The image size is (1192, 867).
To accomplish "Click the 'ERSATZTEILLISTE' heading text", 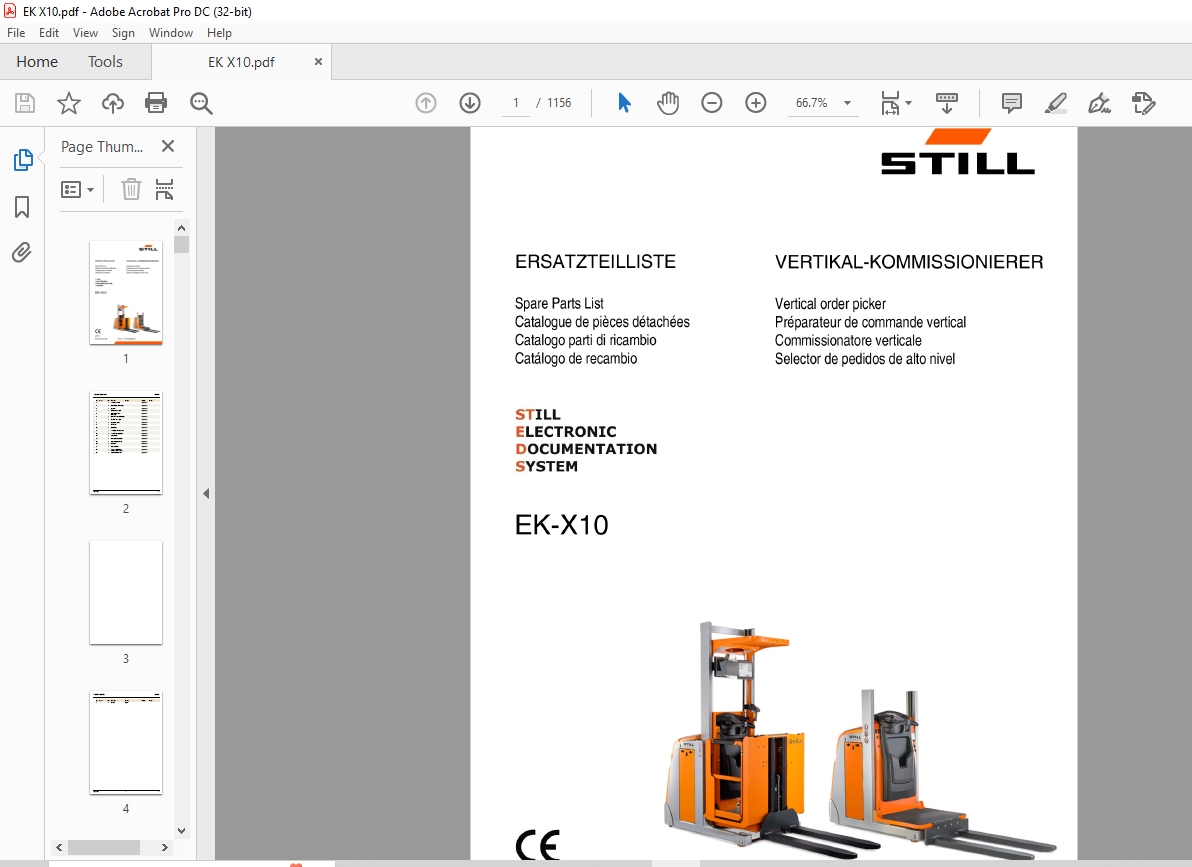I will click(x=595, y=262).
